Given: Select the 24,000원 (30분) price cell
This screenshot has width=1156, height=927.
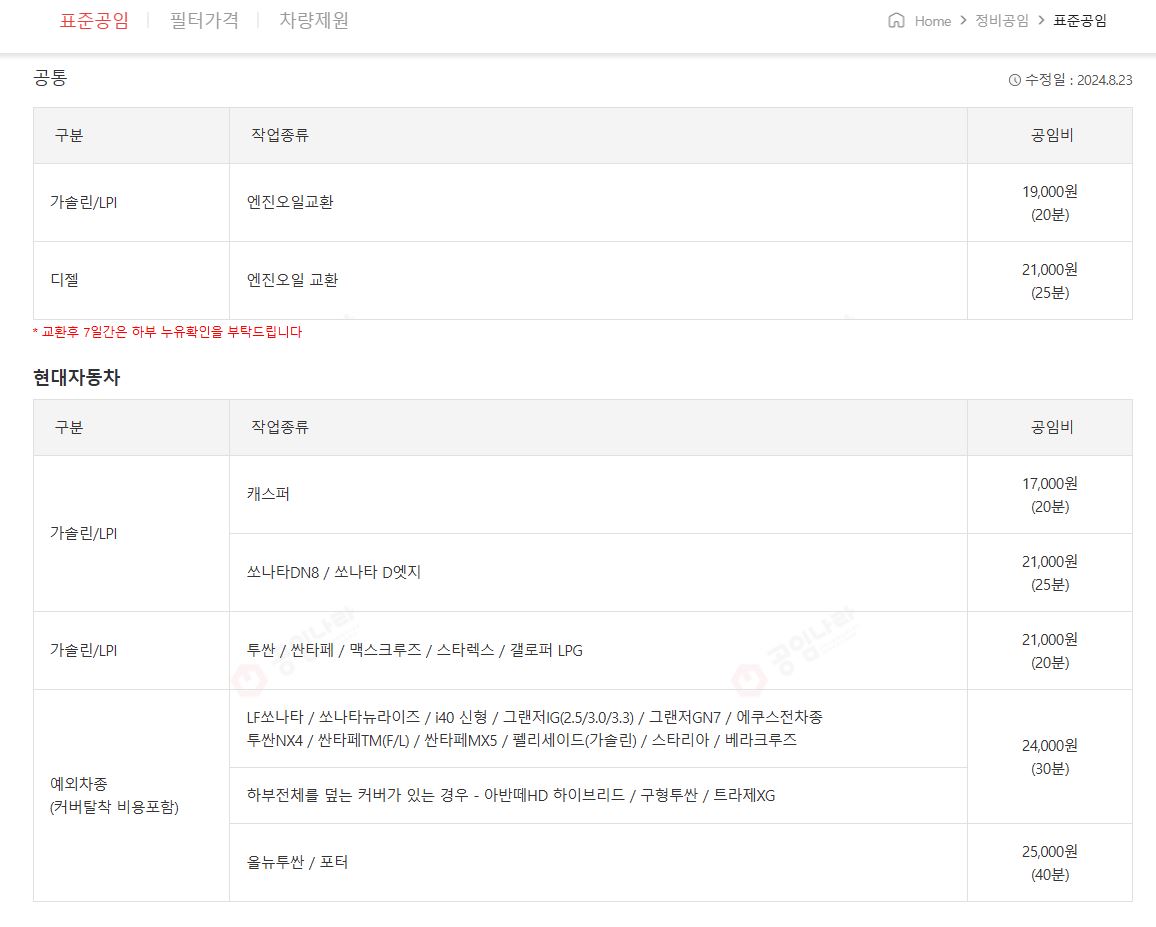Looking at the screenshot, I should 1050,757.
